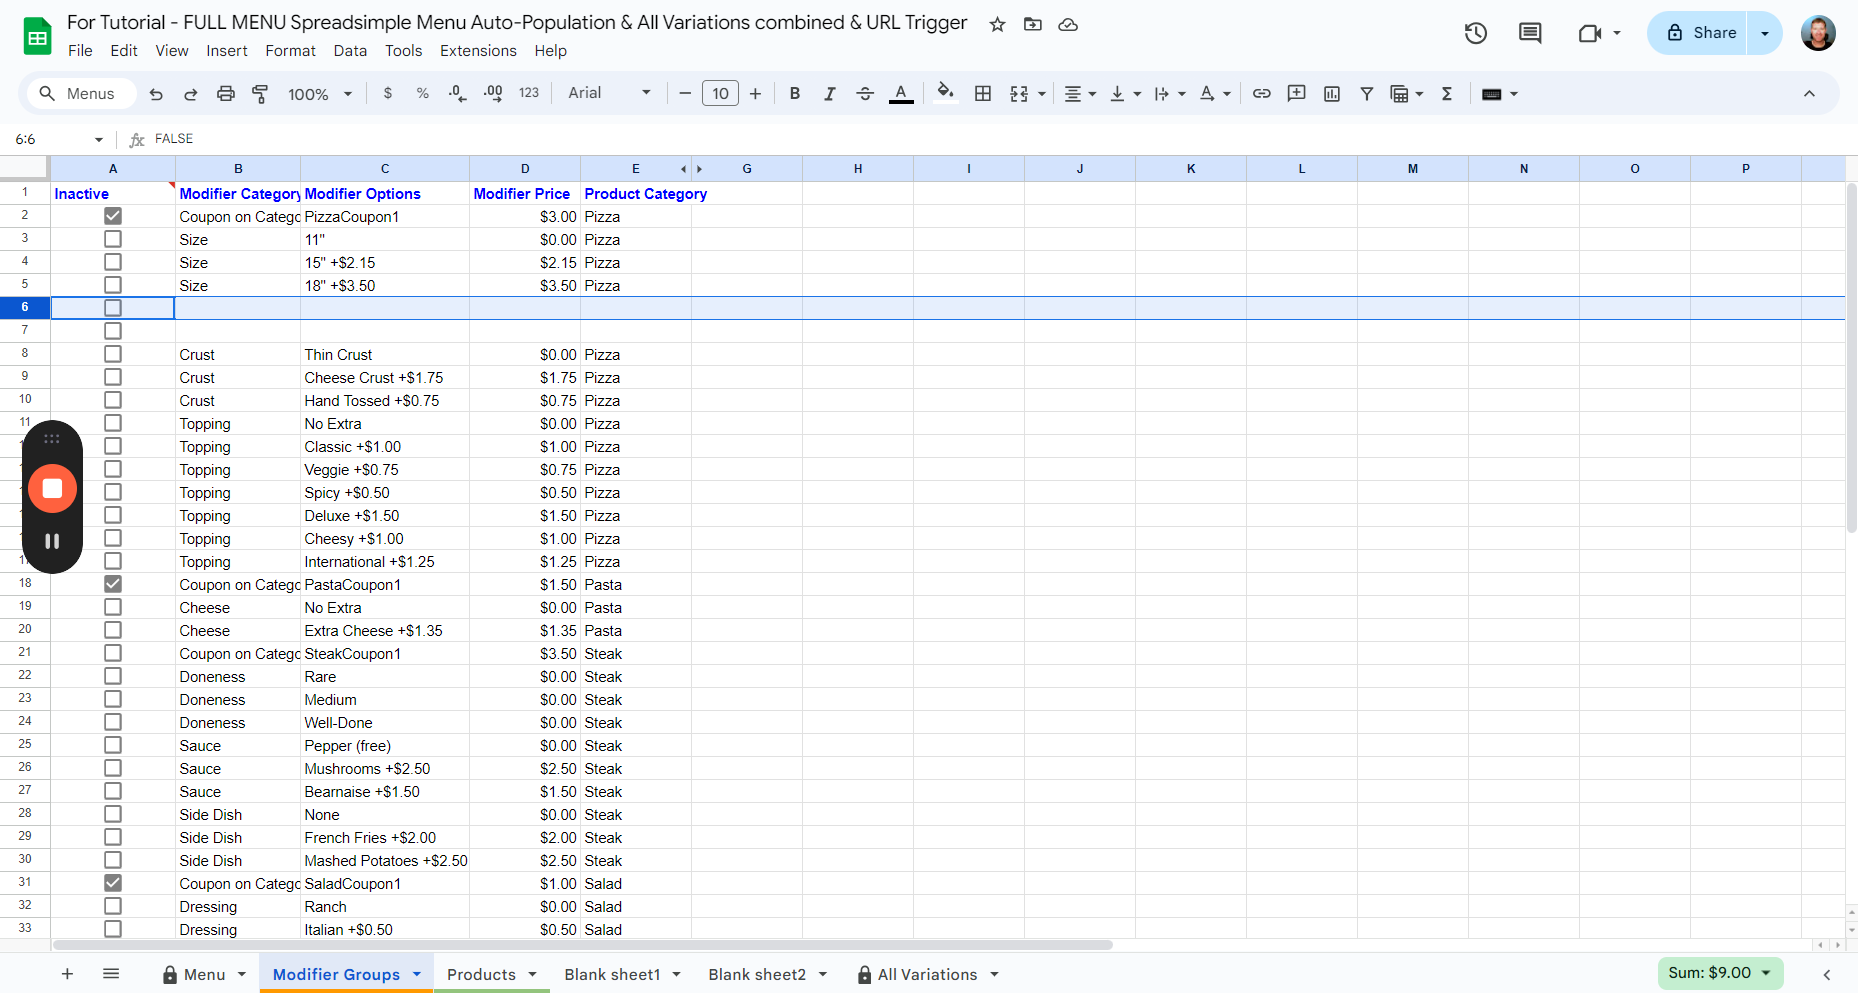Check Inactive for Extra Cheese row
The height and width of the screenshot is (993, 1858).
click(113, 630)
